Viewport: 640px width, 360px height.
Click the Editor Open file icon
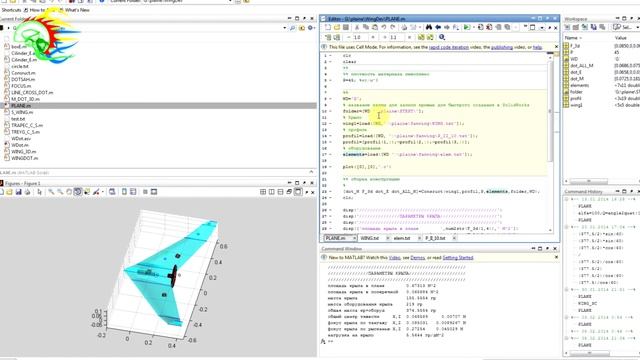pyautogui.click(x=337, y=27)
